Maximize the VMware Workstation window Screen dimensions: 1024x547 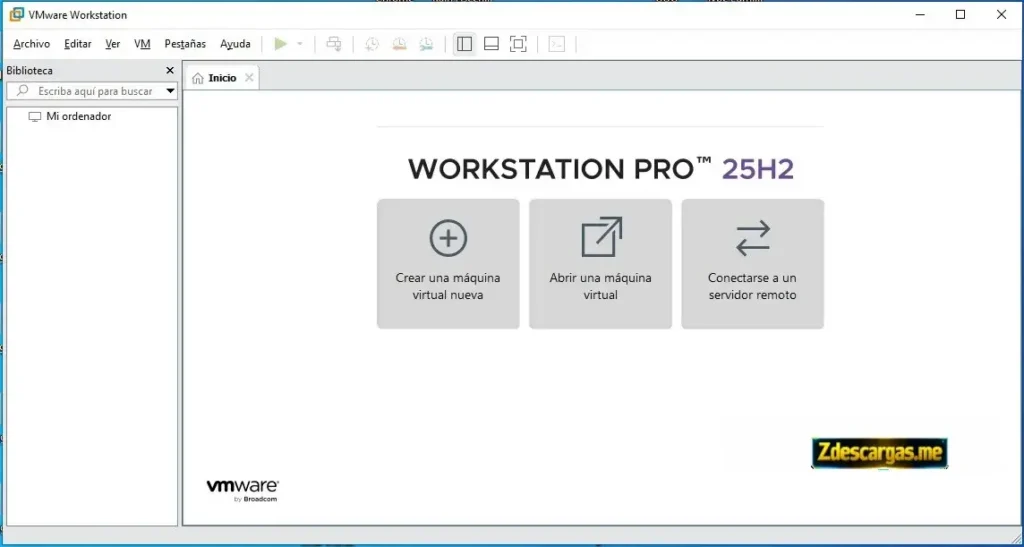[x=961, y=14]
